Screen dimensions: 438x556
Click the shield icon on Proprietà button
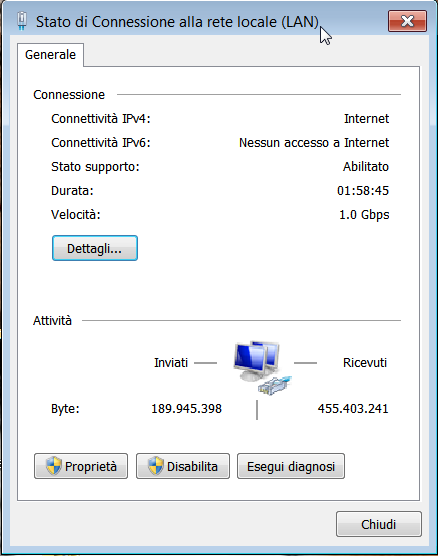click(x=54, y=466)
